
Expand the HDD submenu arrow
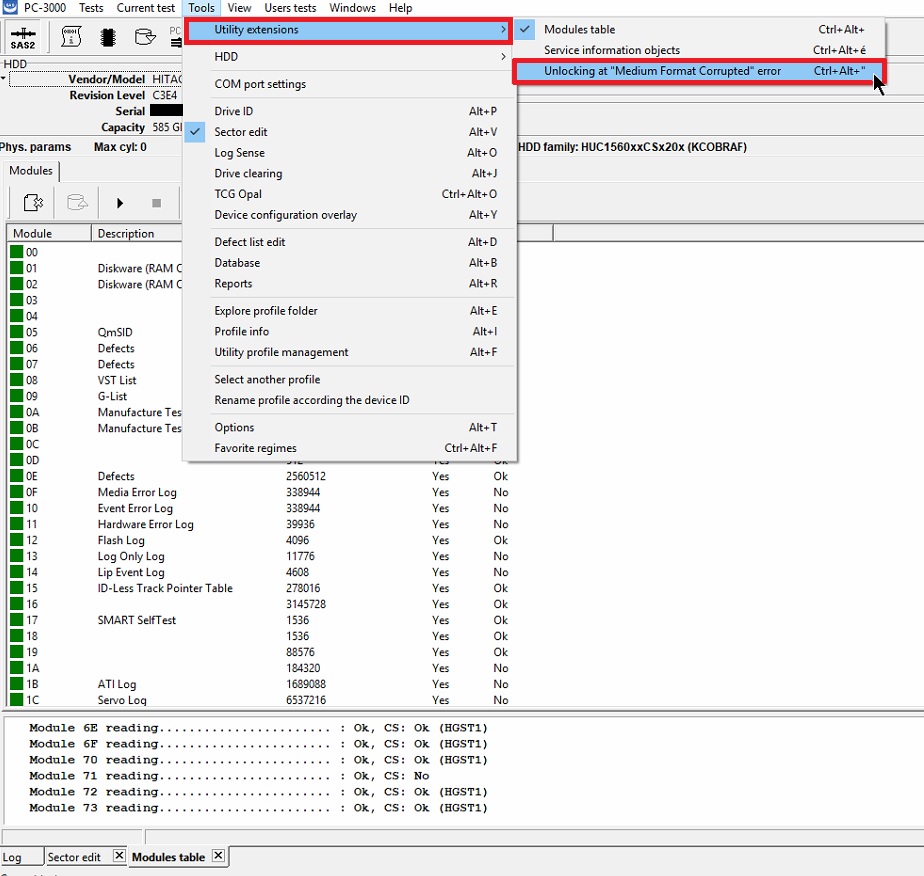click(503, 57)
